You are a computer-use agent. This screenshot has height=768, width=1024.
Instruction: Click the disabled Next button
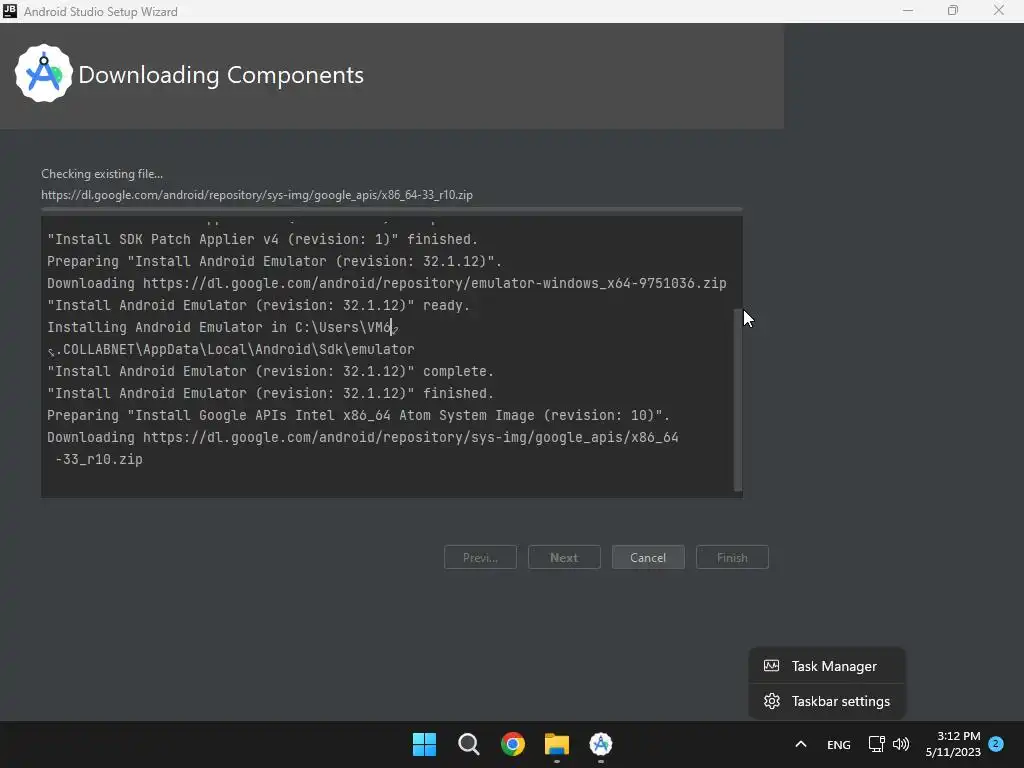coord(564,557)
